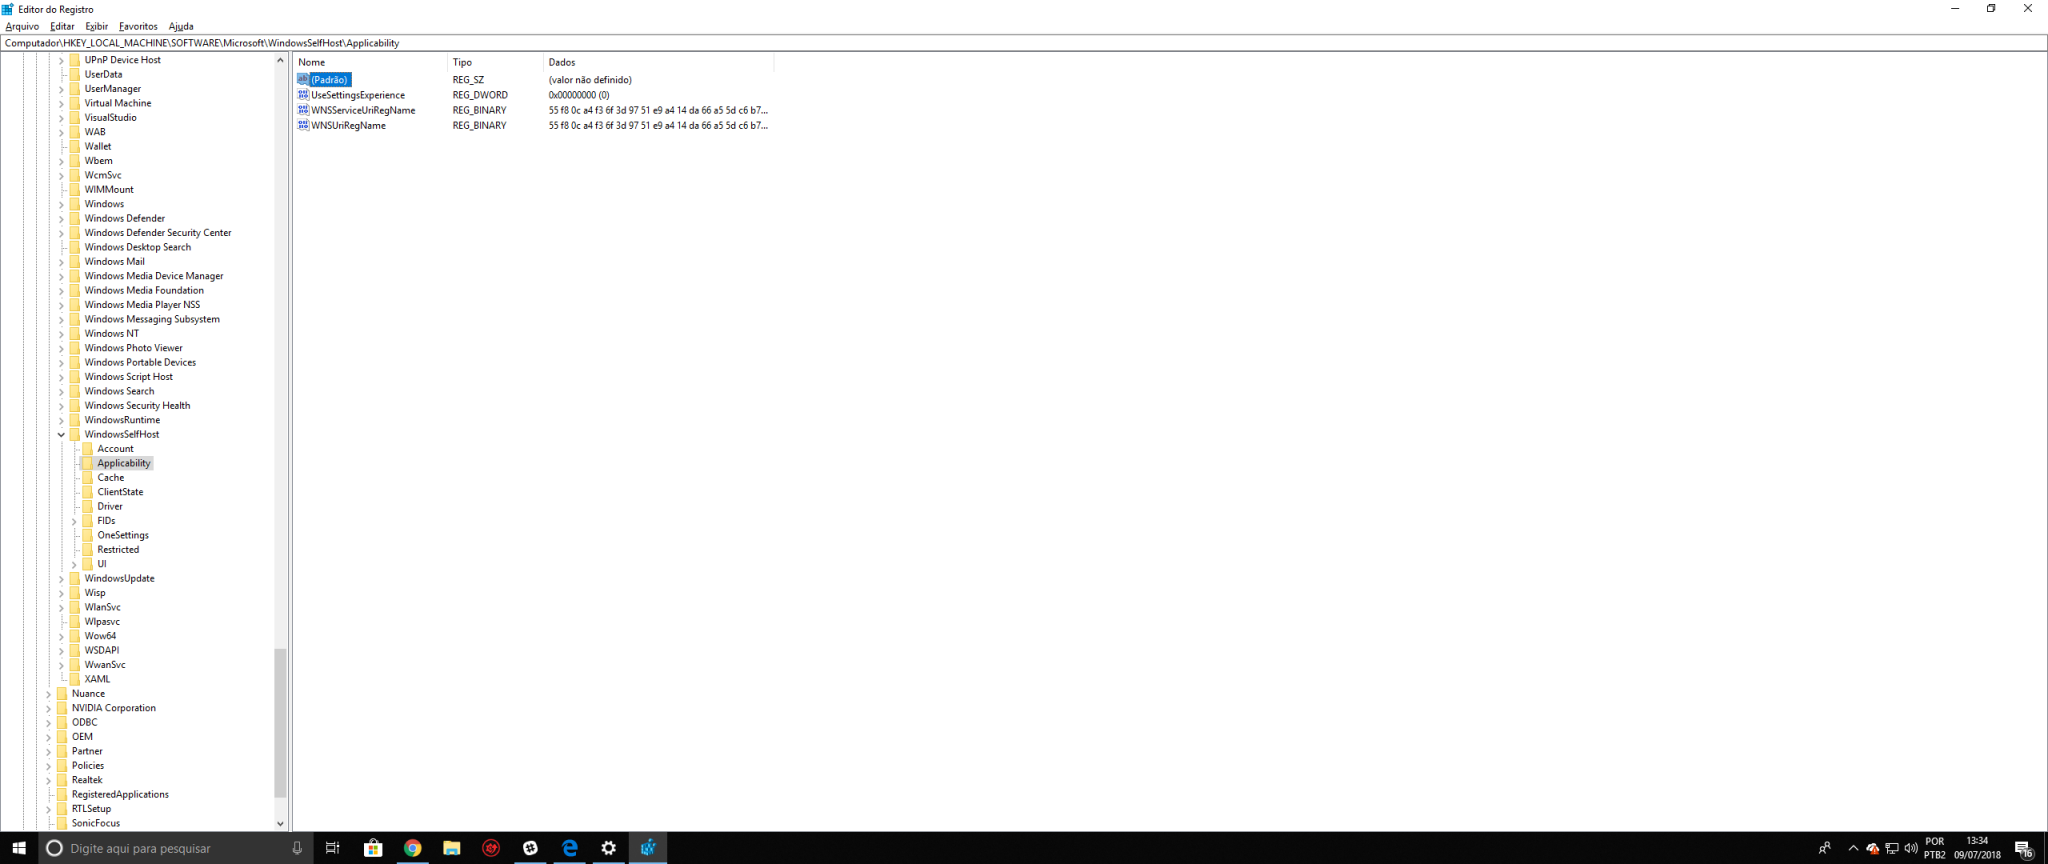Expand the UI subkey

coord(74,564)
